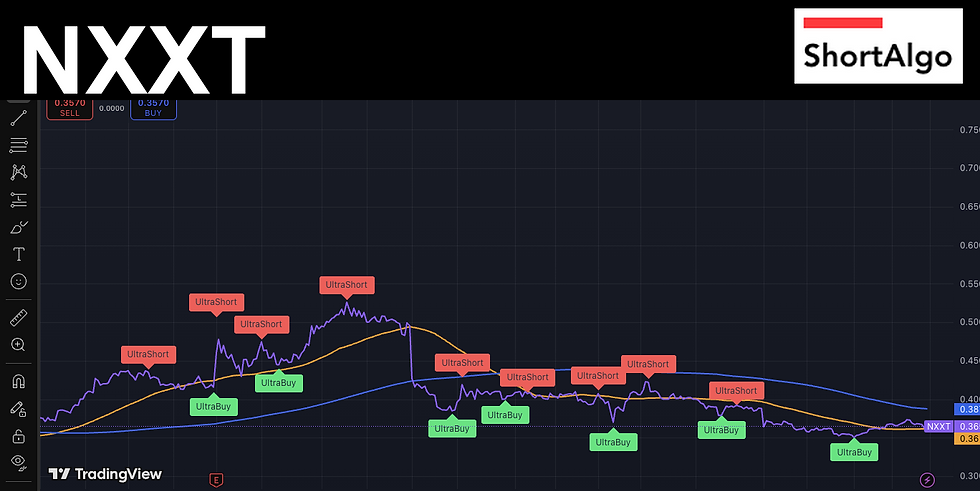Click the large NXXT ticker title
Image resolution: width=980 pixels, height=491 pixels.
point(144,59)
